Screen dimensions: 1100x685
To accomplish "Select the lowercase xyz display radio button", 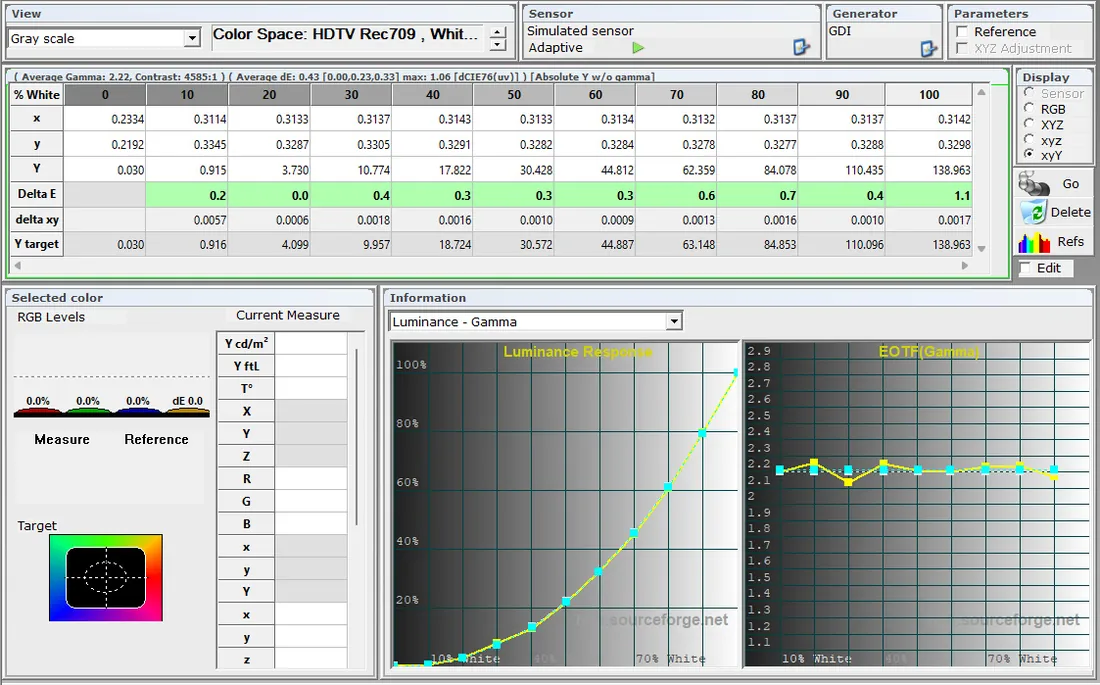I will point(1029,140).
